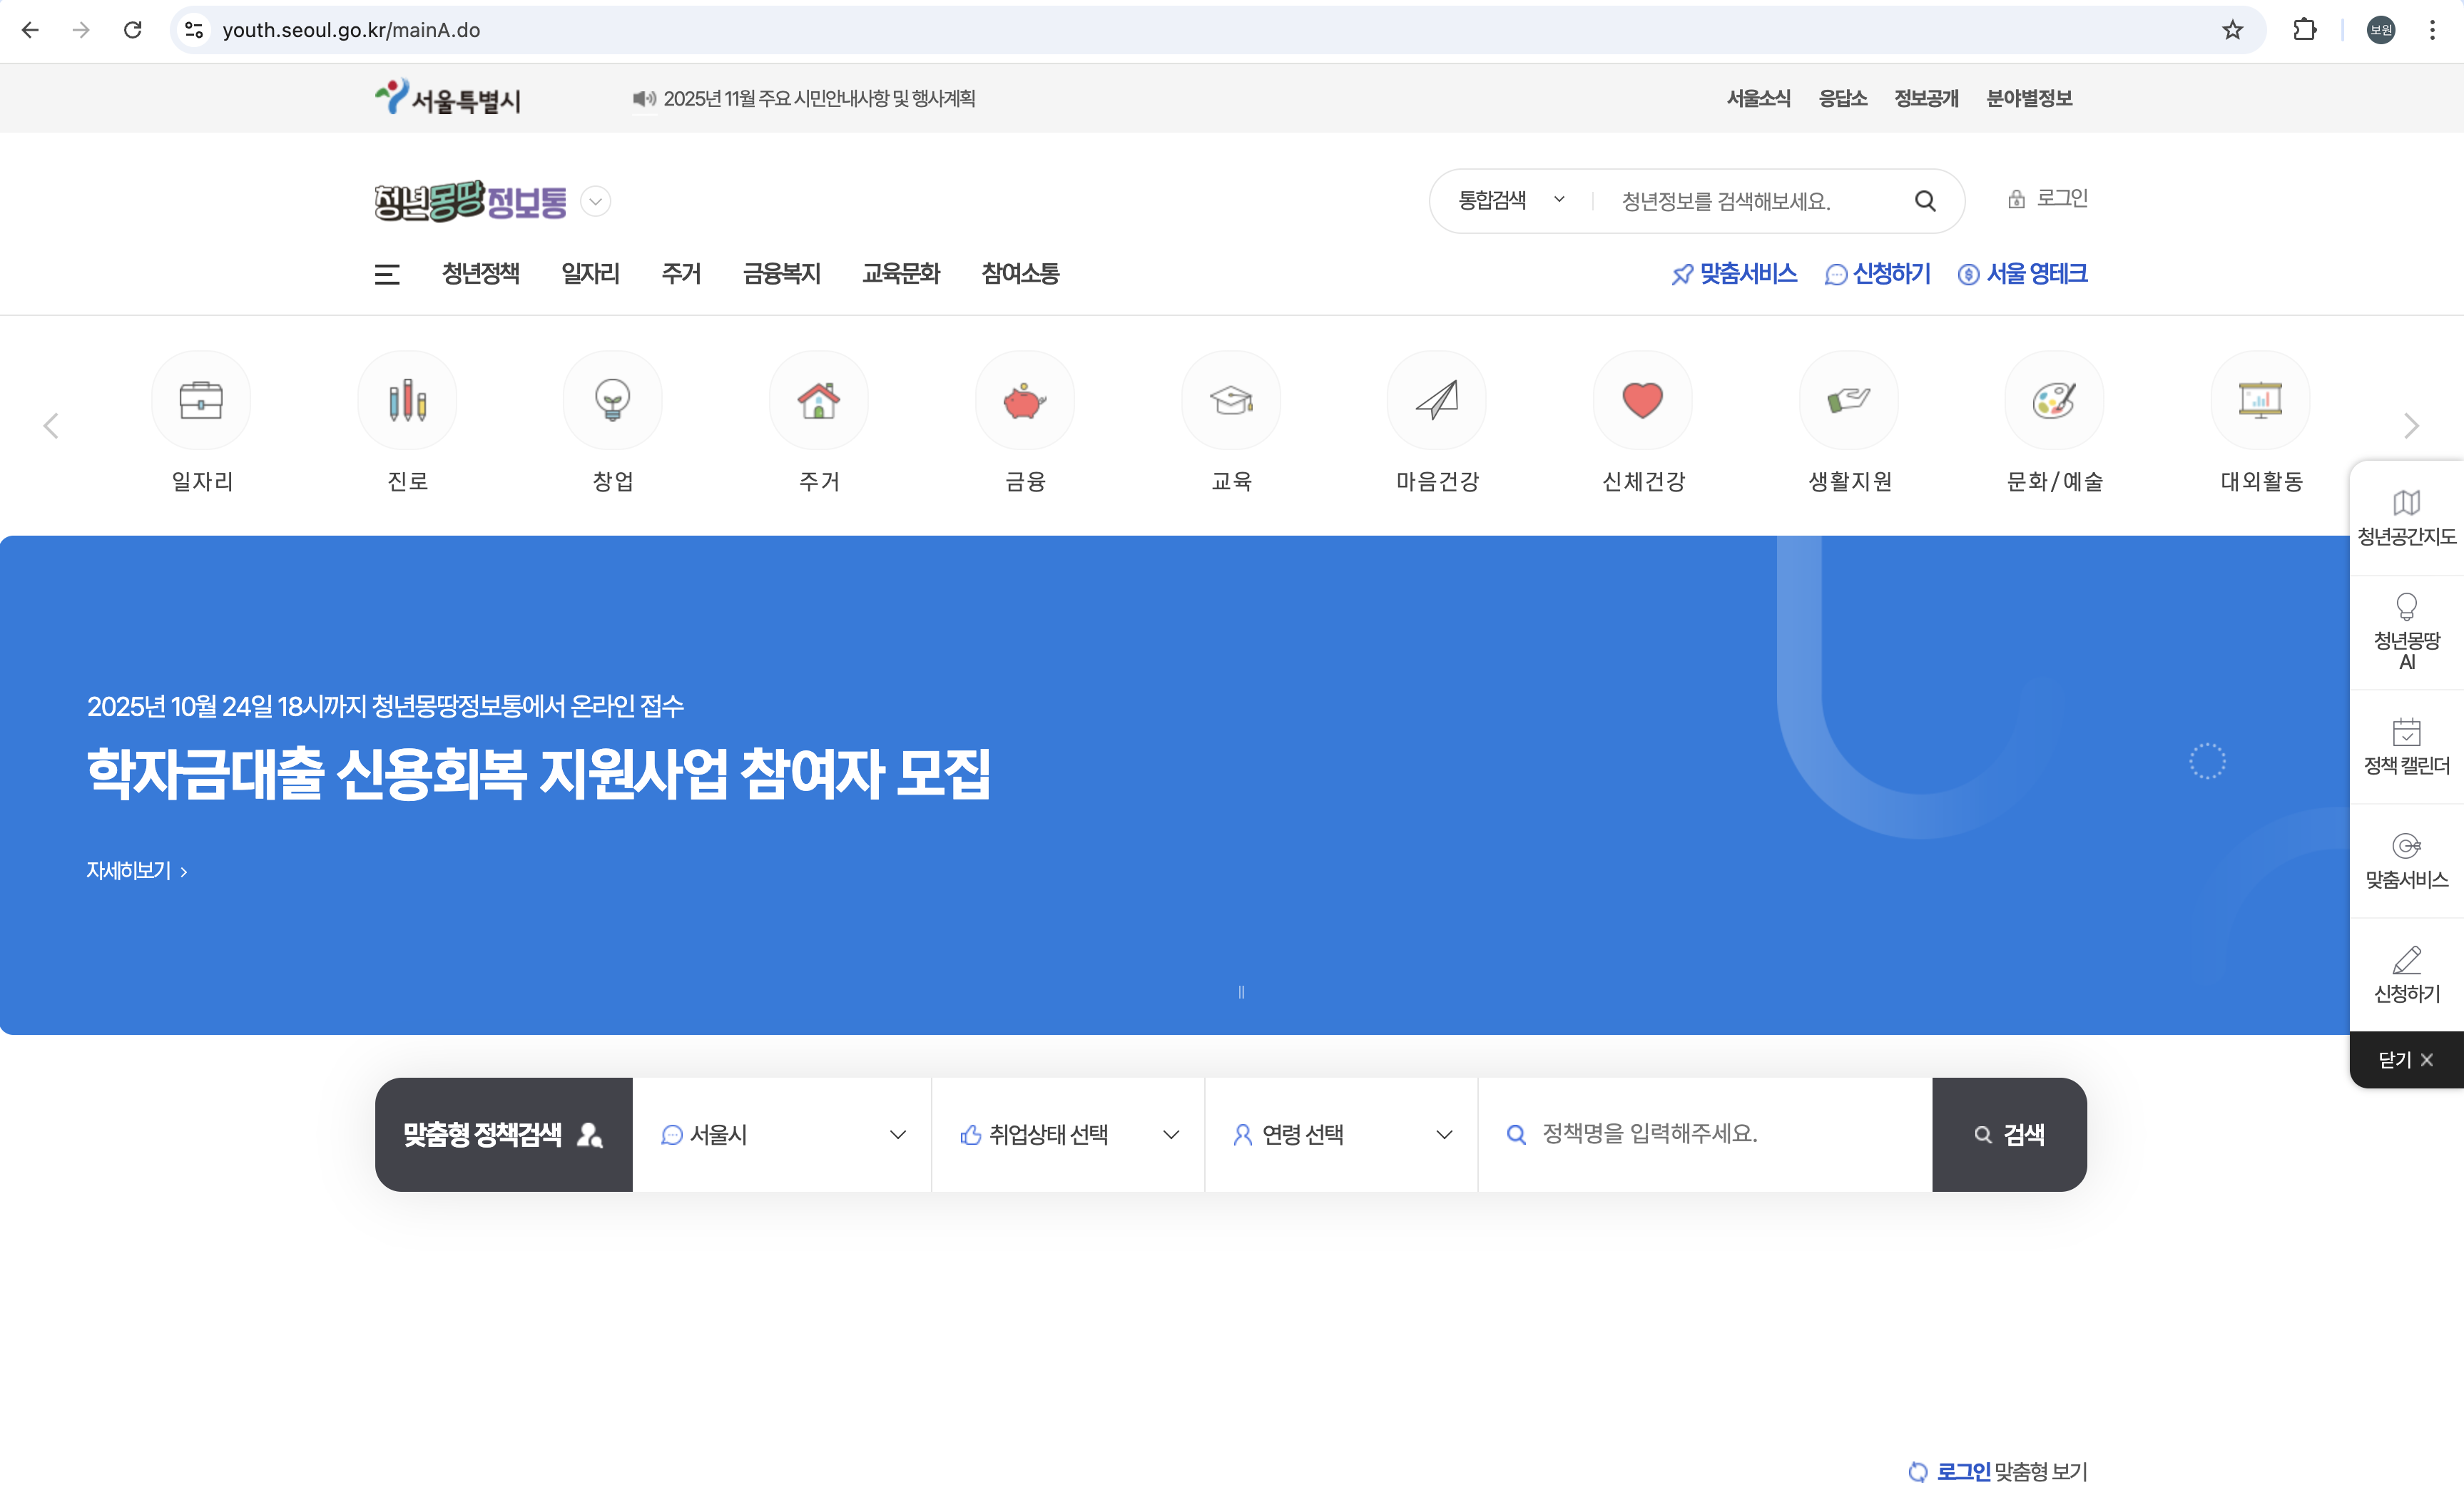Select the 금융 piggy bank icon

click(1024, 400)
